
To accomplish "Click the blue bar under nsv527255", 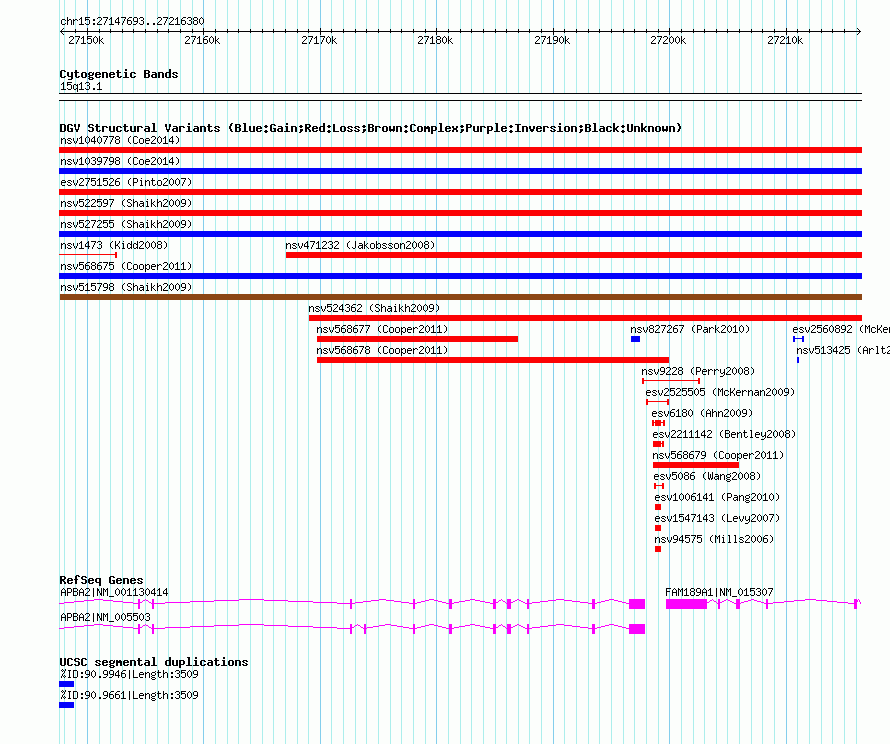I will point(460,234).
